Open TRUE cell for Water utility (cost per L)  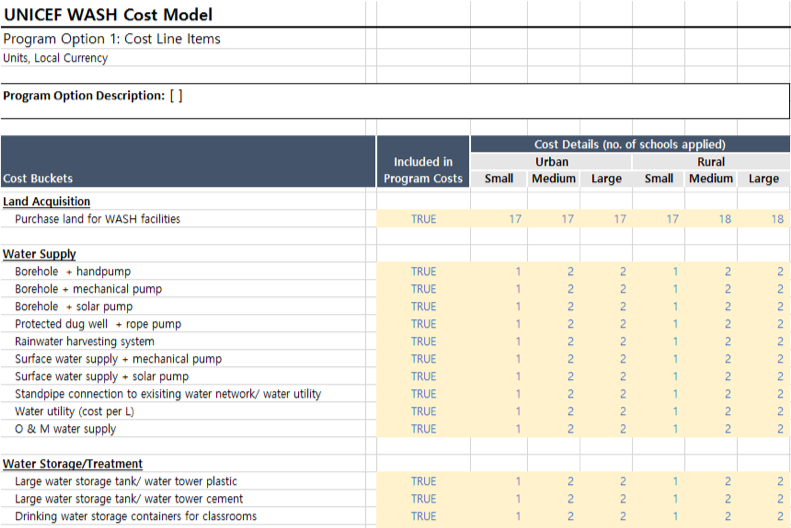click(423, 411)
